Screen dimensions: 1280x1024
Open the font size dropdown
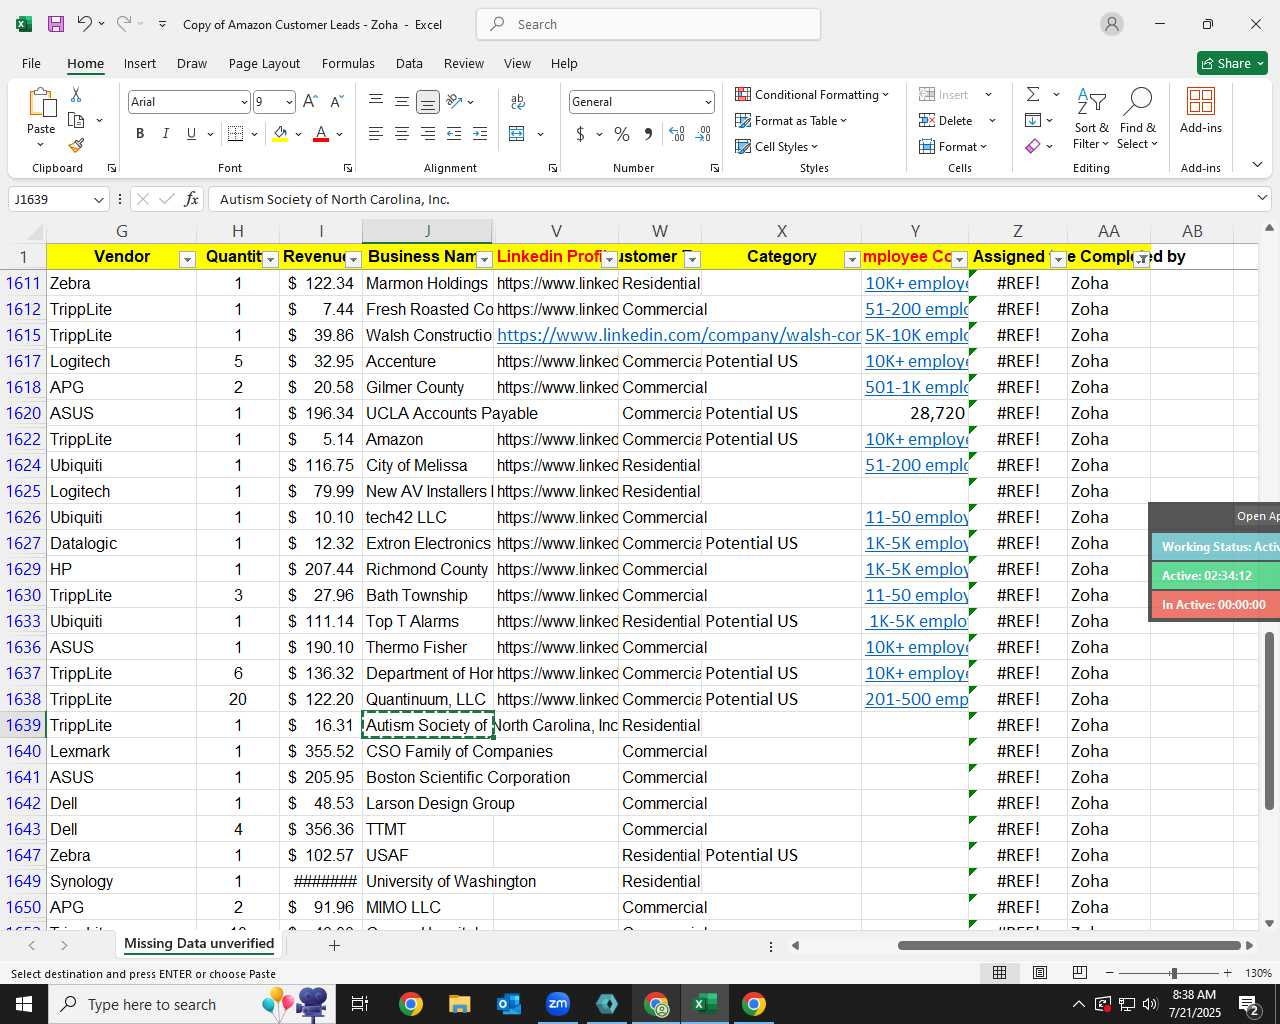289,102
